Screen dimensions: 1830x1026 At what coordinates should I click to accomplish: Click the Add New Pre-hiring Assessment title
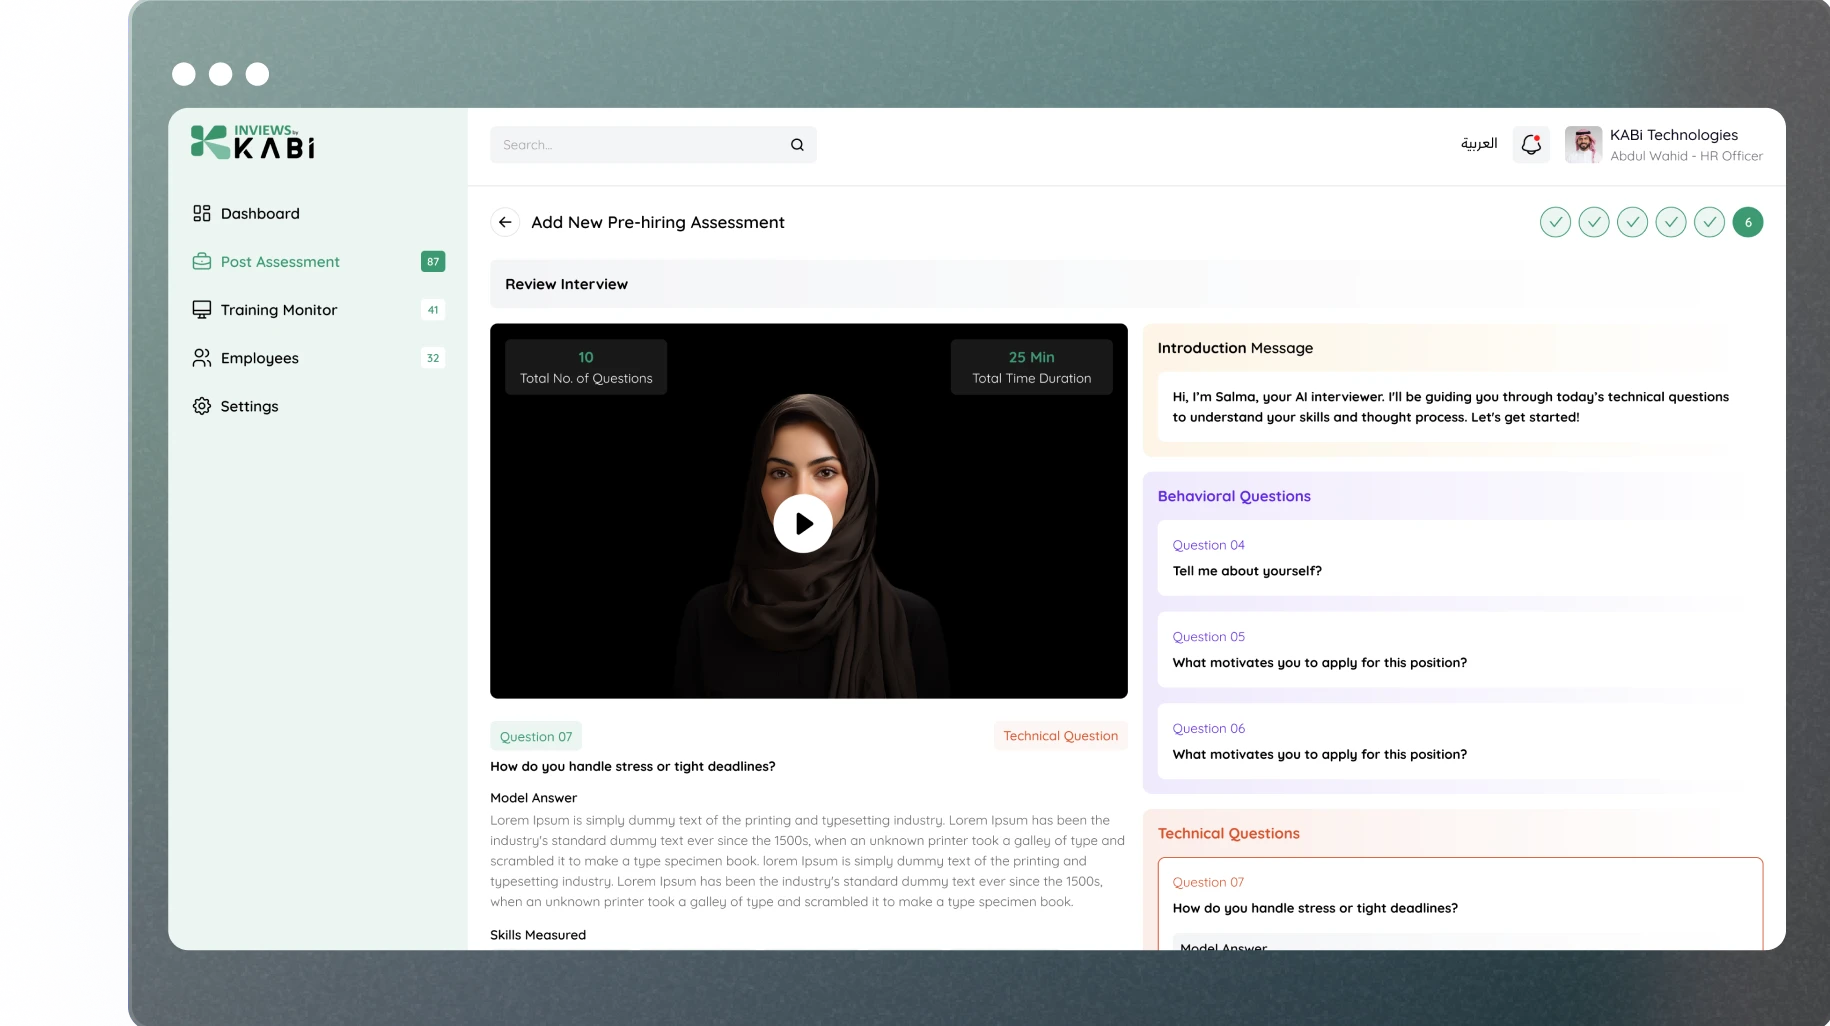point(658,222)
